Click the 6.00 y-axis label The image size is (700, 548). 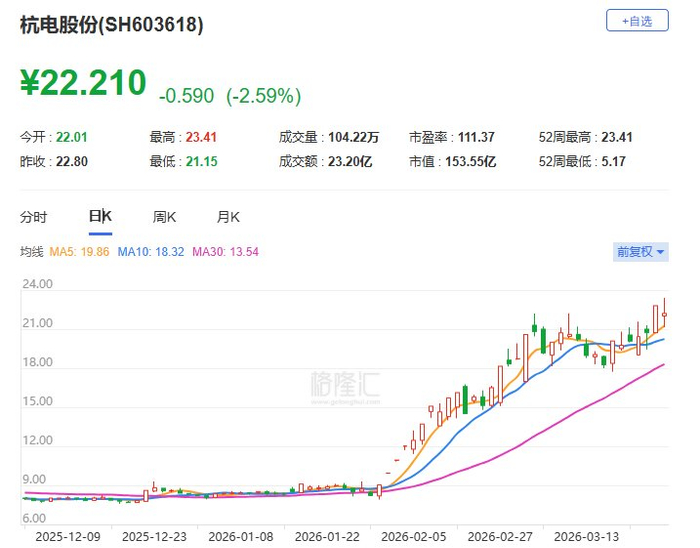point(34,518)
